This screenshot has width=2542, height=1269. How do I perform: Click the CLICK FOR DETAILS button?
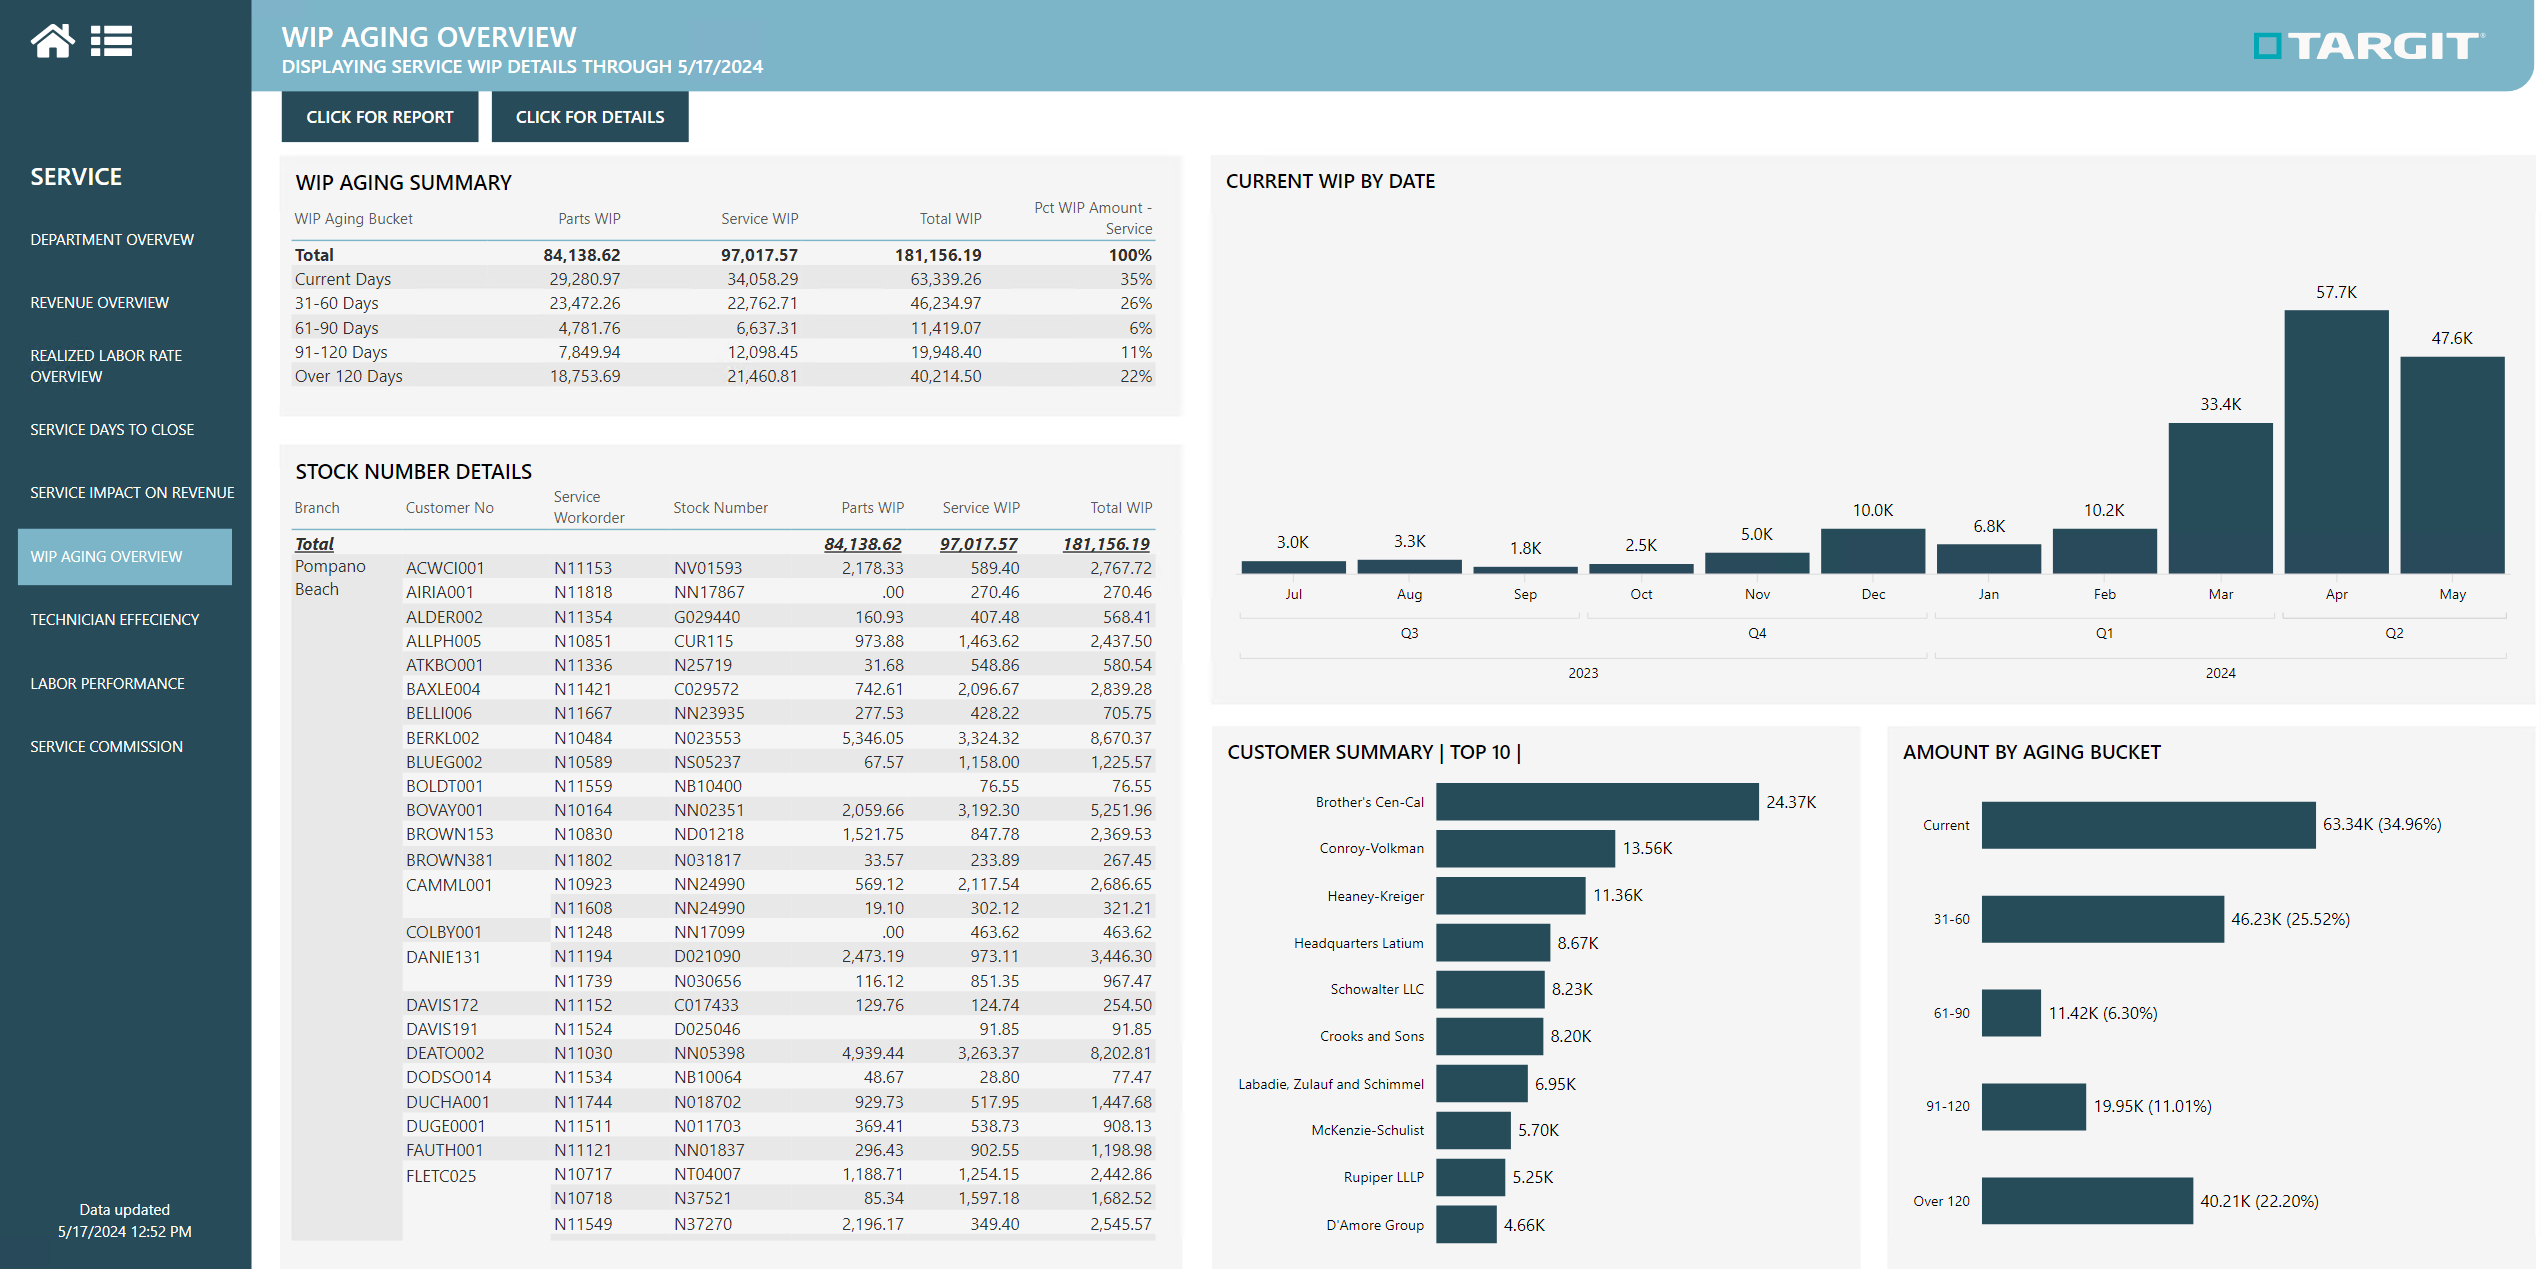590,117
